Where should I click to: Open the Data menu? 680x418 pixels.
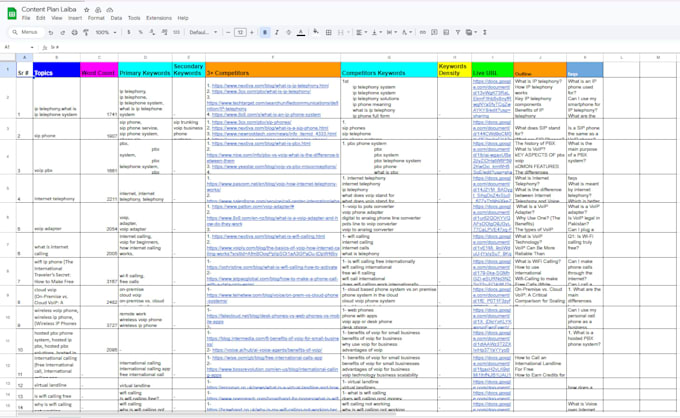click(x=116, y=18)
